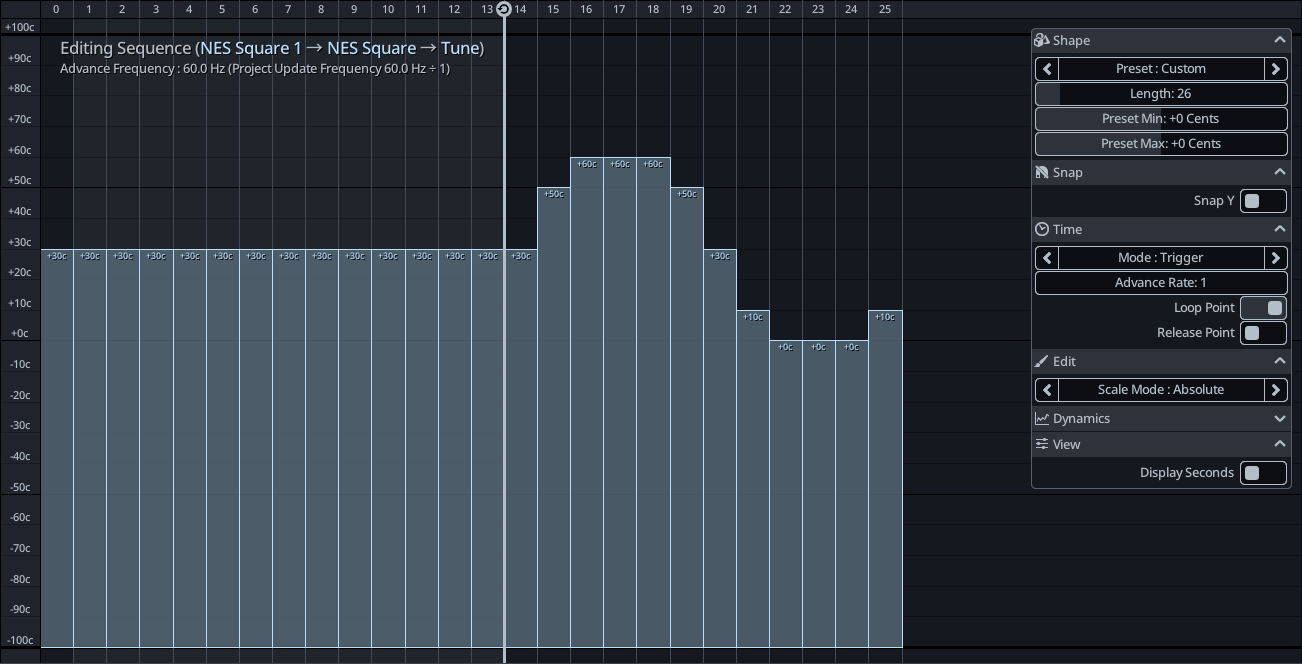Click the Shape section icon
Viewport: 1302px width, 664px height.
[1042, 40]
